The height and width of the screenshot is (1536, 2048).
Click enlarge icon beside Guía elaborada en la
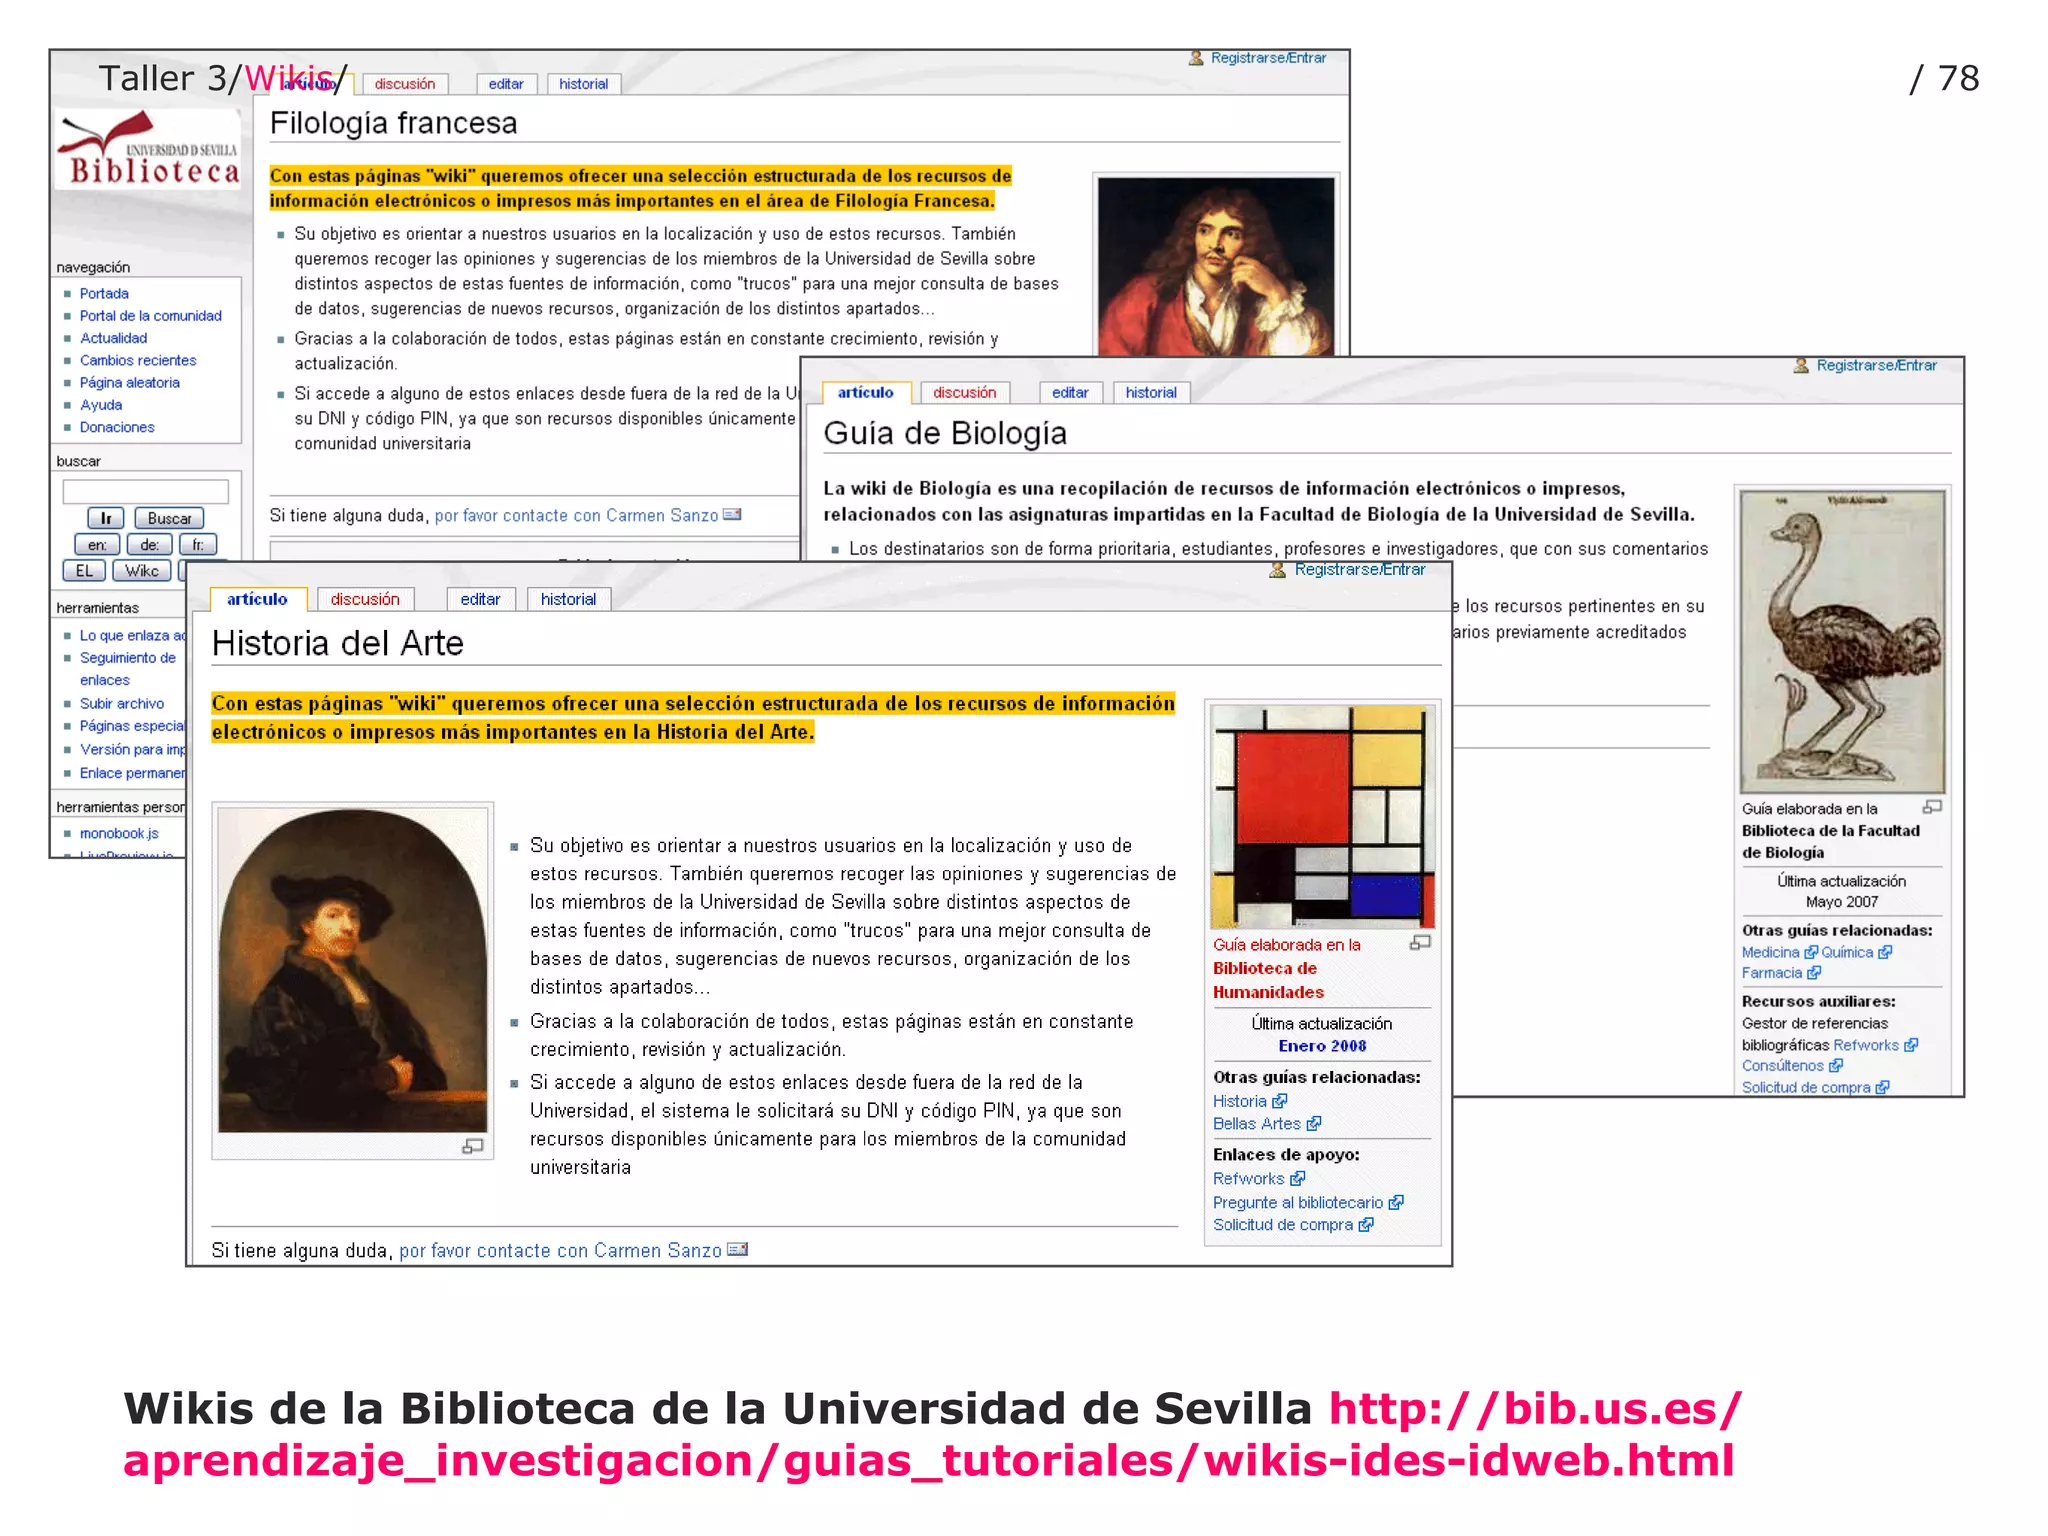pos(1420,942)
